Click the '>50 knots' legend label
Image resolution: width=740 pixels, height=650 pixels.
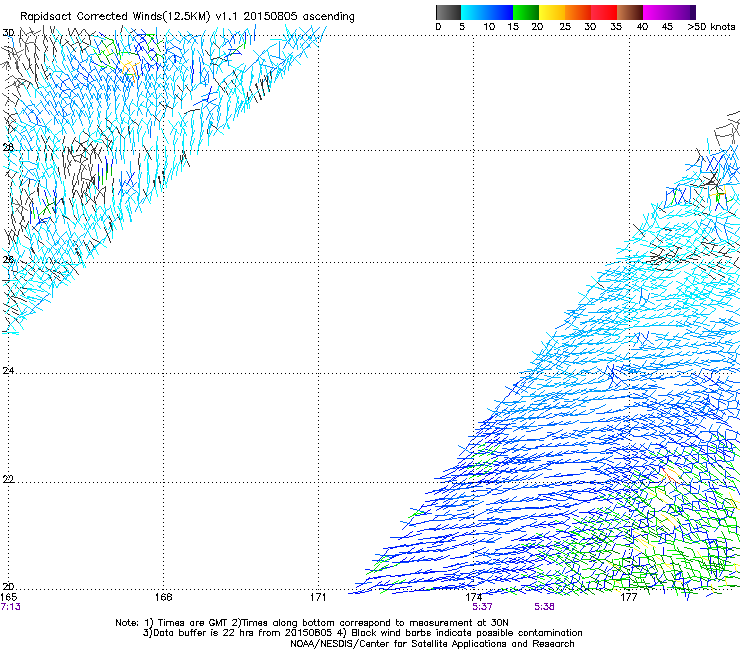711,27
